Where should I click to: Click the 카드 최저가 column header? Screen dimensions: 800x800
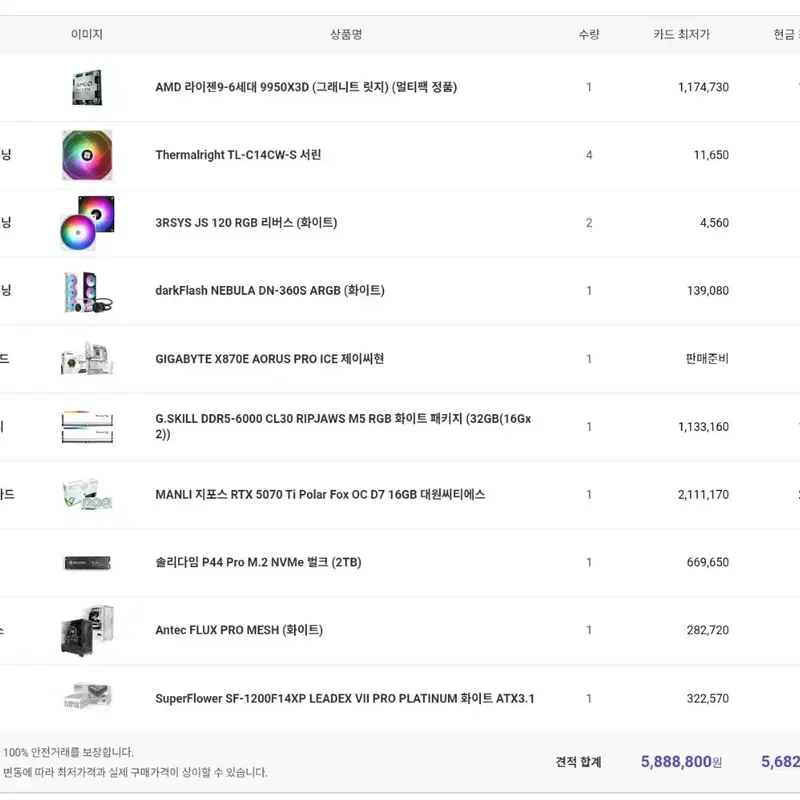681,34
